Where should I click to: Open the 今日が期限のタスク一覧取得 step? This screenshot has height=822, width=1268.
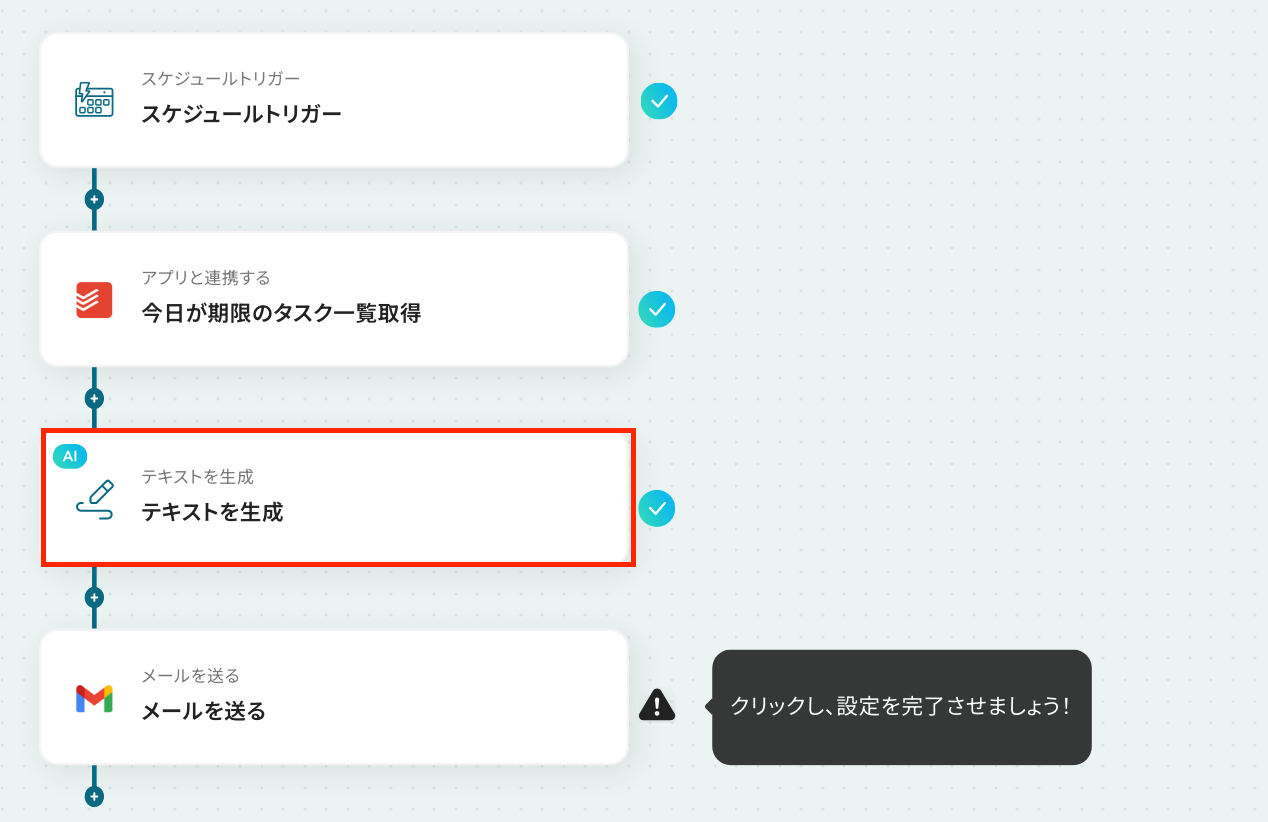(334, 299)
